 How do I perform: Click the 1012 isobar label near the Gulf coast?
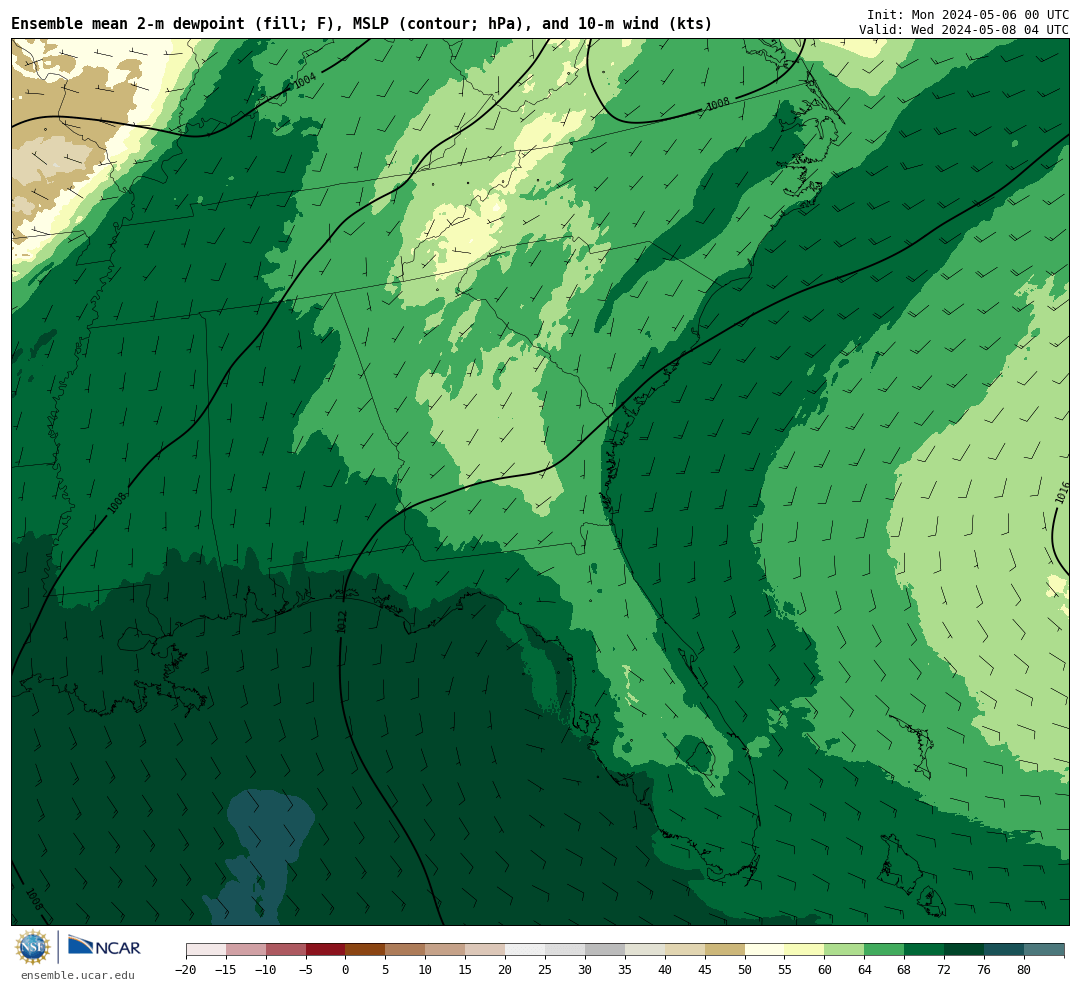(x=342, y=622)
